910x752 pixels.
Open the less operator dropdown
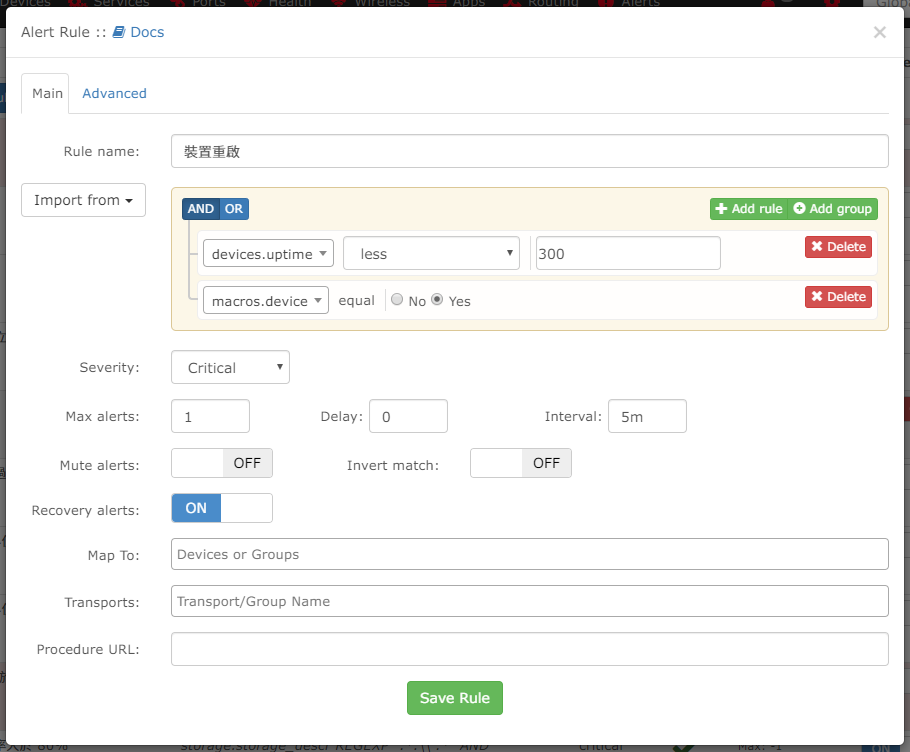pyautogui.click(x=431, y=254)
